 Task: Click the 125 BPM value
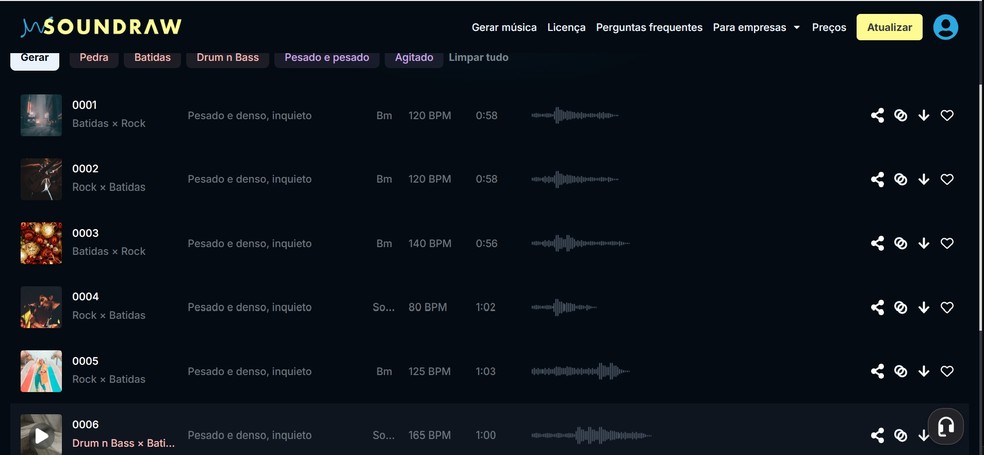coord(430,372)
